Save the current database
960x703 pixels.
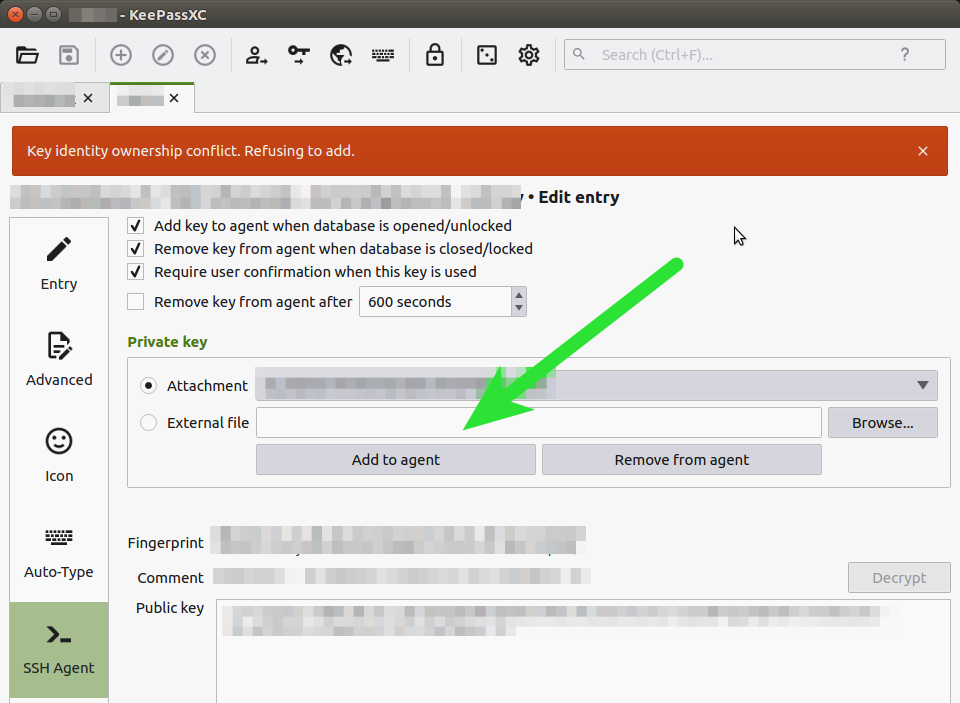69,55
